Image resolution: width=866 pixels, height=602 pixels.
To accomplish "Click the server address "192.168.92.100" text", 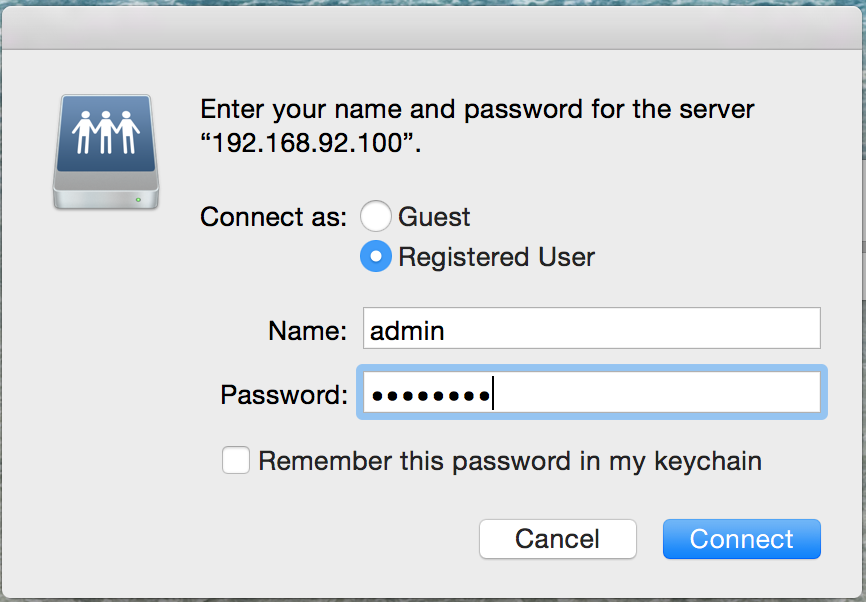I will pyautogui.click(x=311, y=142).
